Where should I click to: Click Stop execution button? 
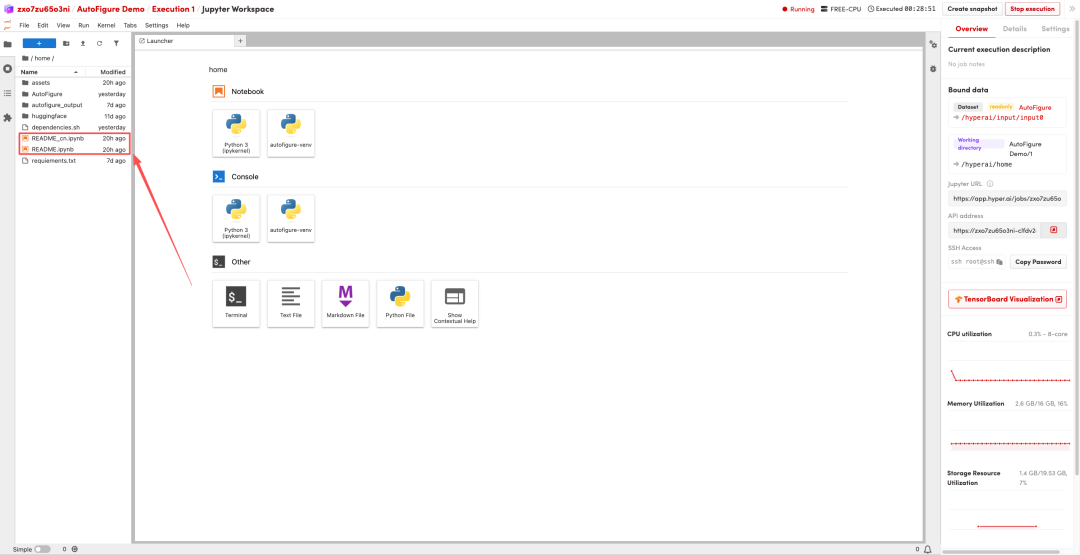pos(1032,9)
